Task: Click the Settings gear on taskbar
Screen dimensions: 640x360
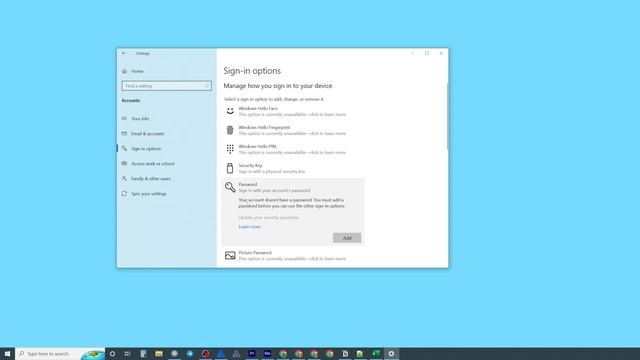Action: coord(391,354)
